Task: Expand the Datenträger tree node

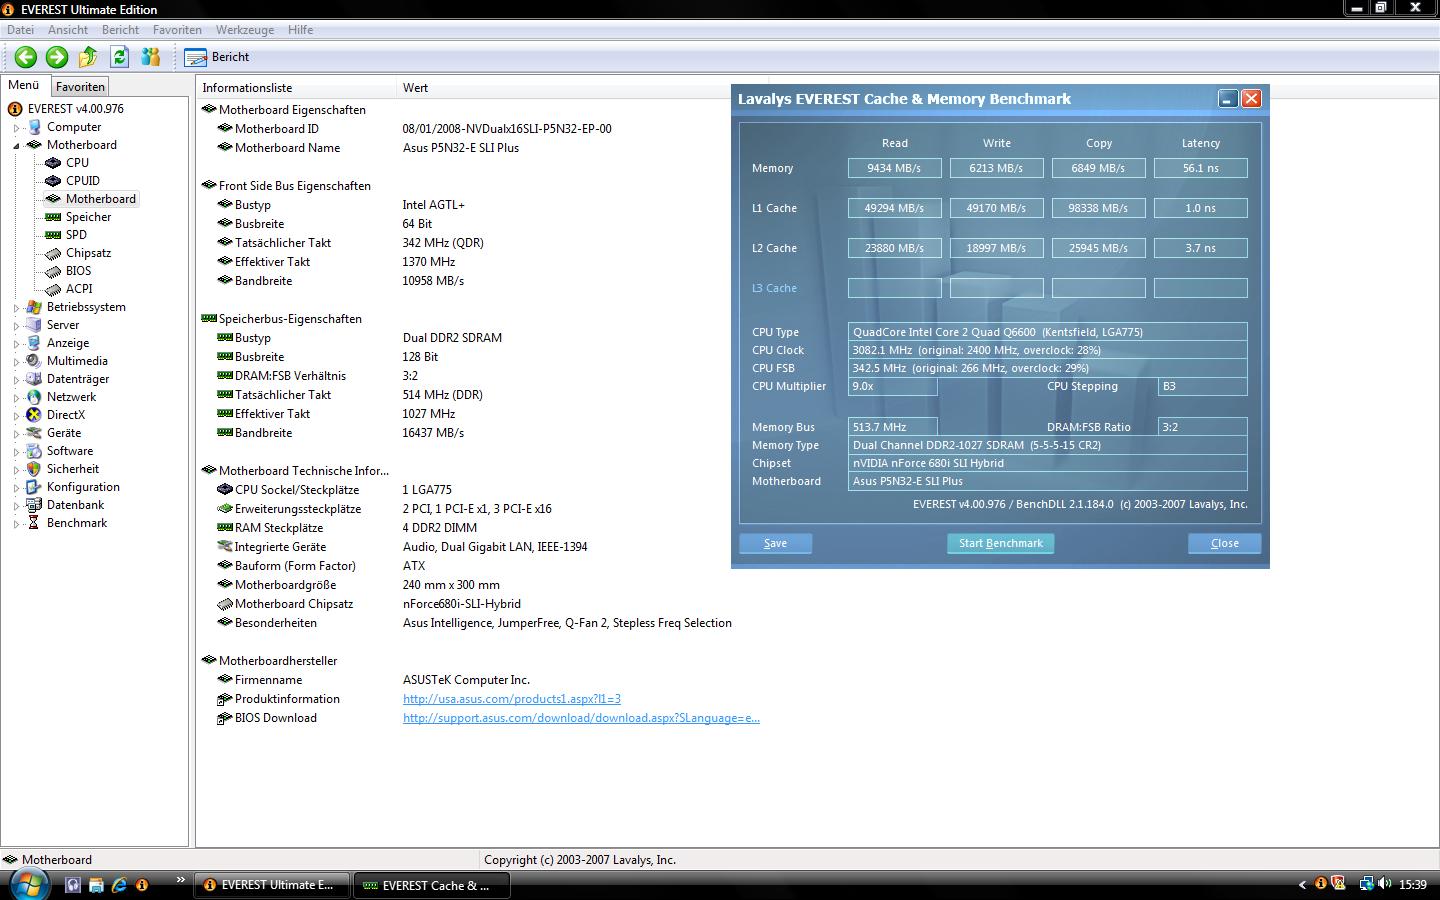Action: click(17, 380)
